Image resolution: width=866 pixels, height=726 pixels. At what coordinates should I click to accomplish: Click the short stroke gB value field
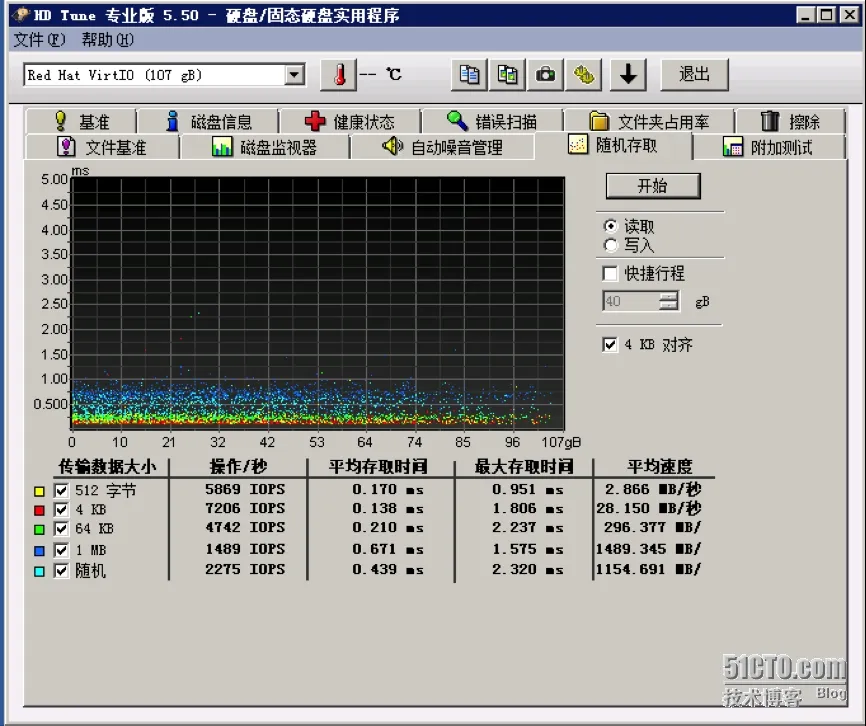[x=631, y=301]
